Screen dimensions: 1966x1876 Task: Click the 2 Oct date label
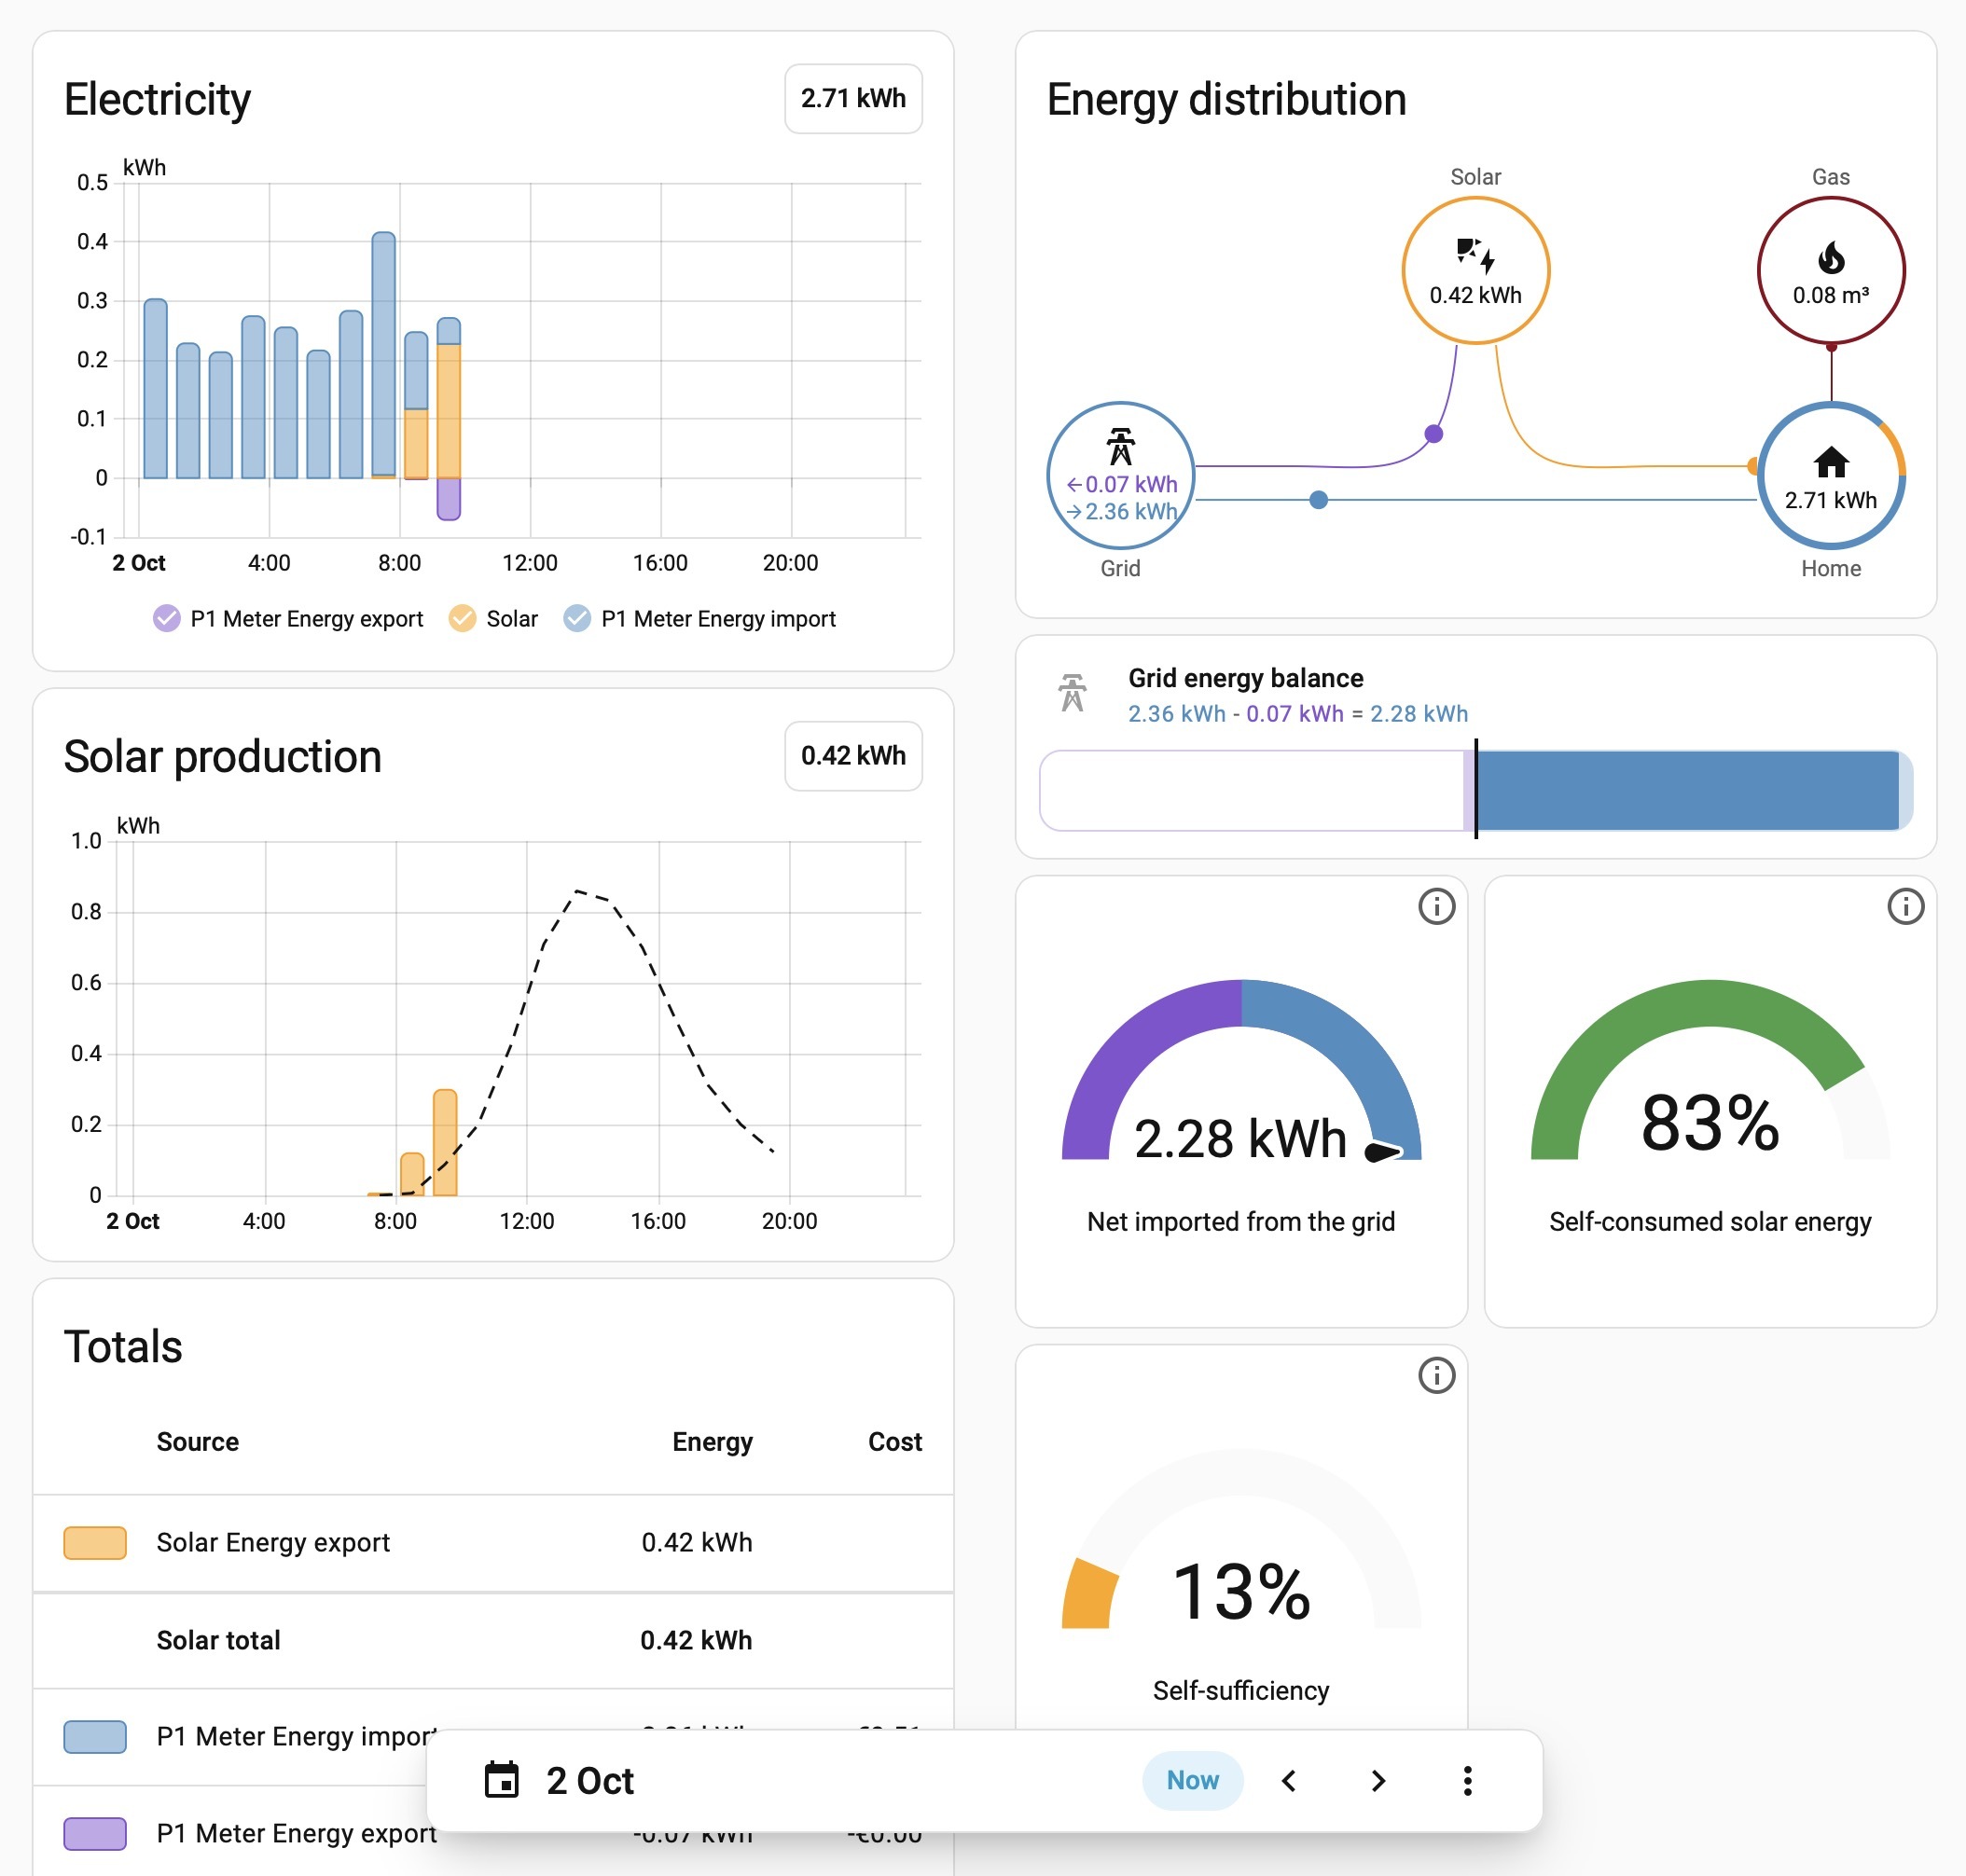pos(590,1780)
